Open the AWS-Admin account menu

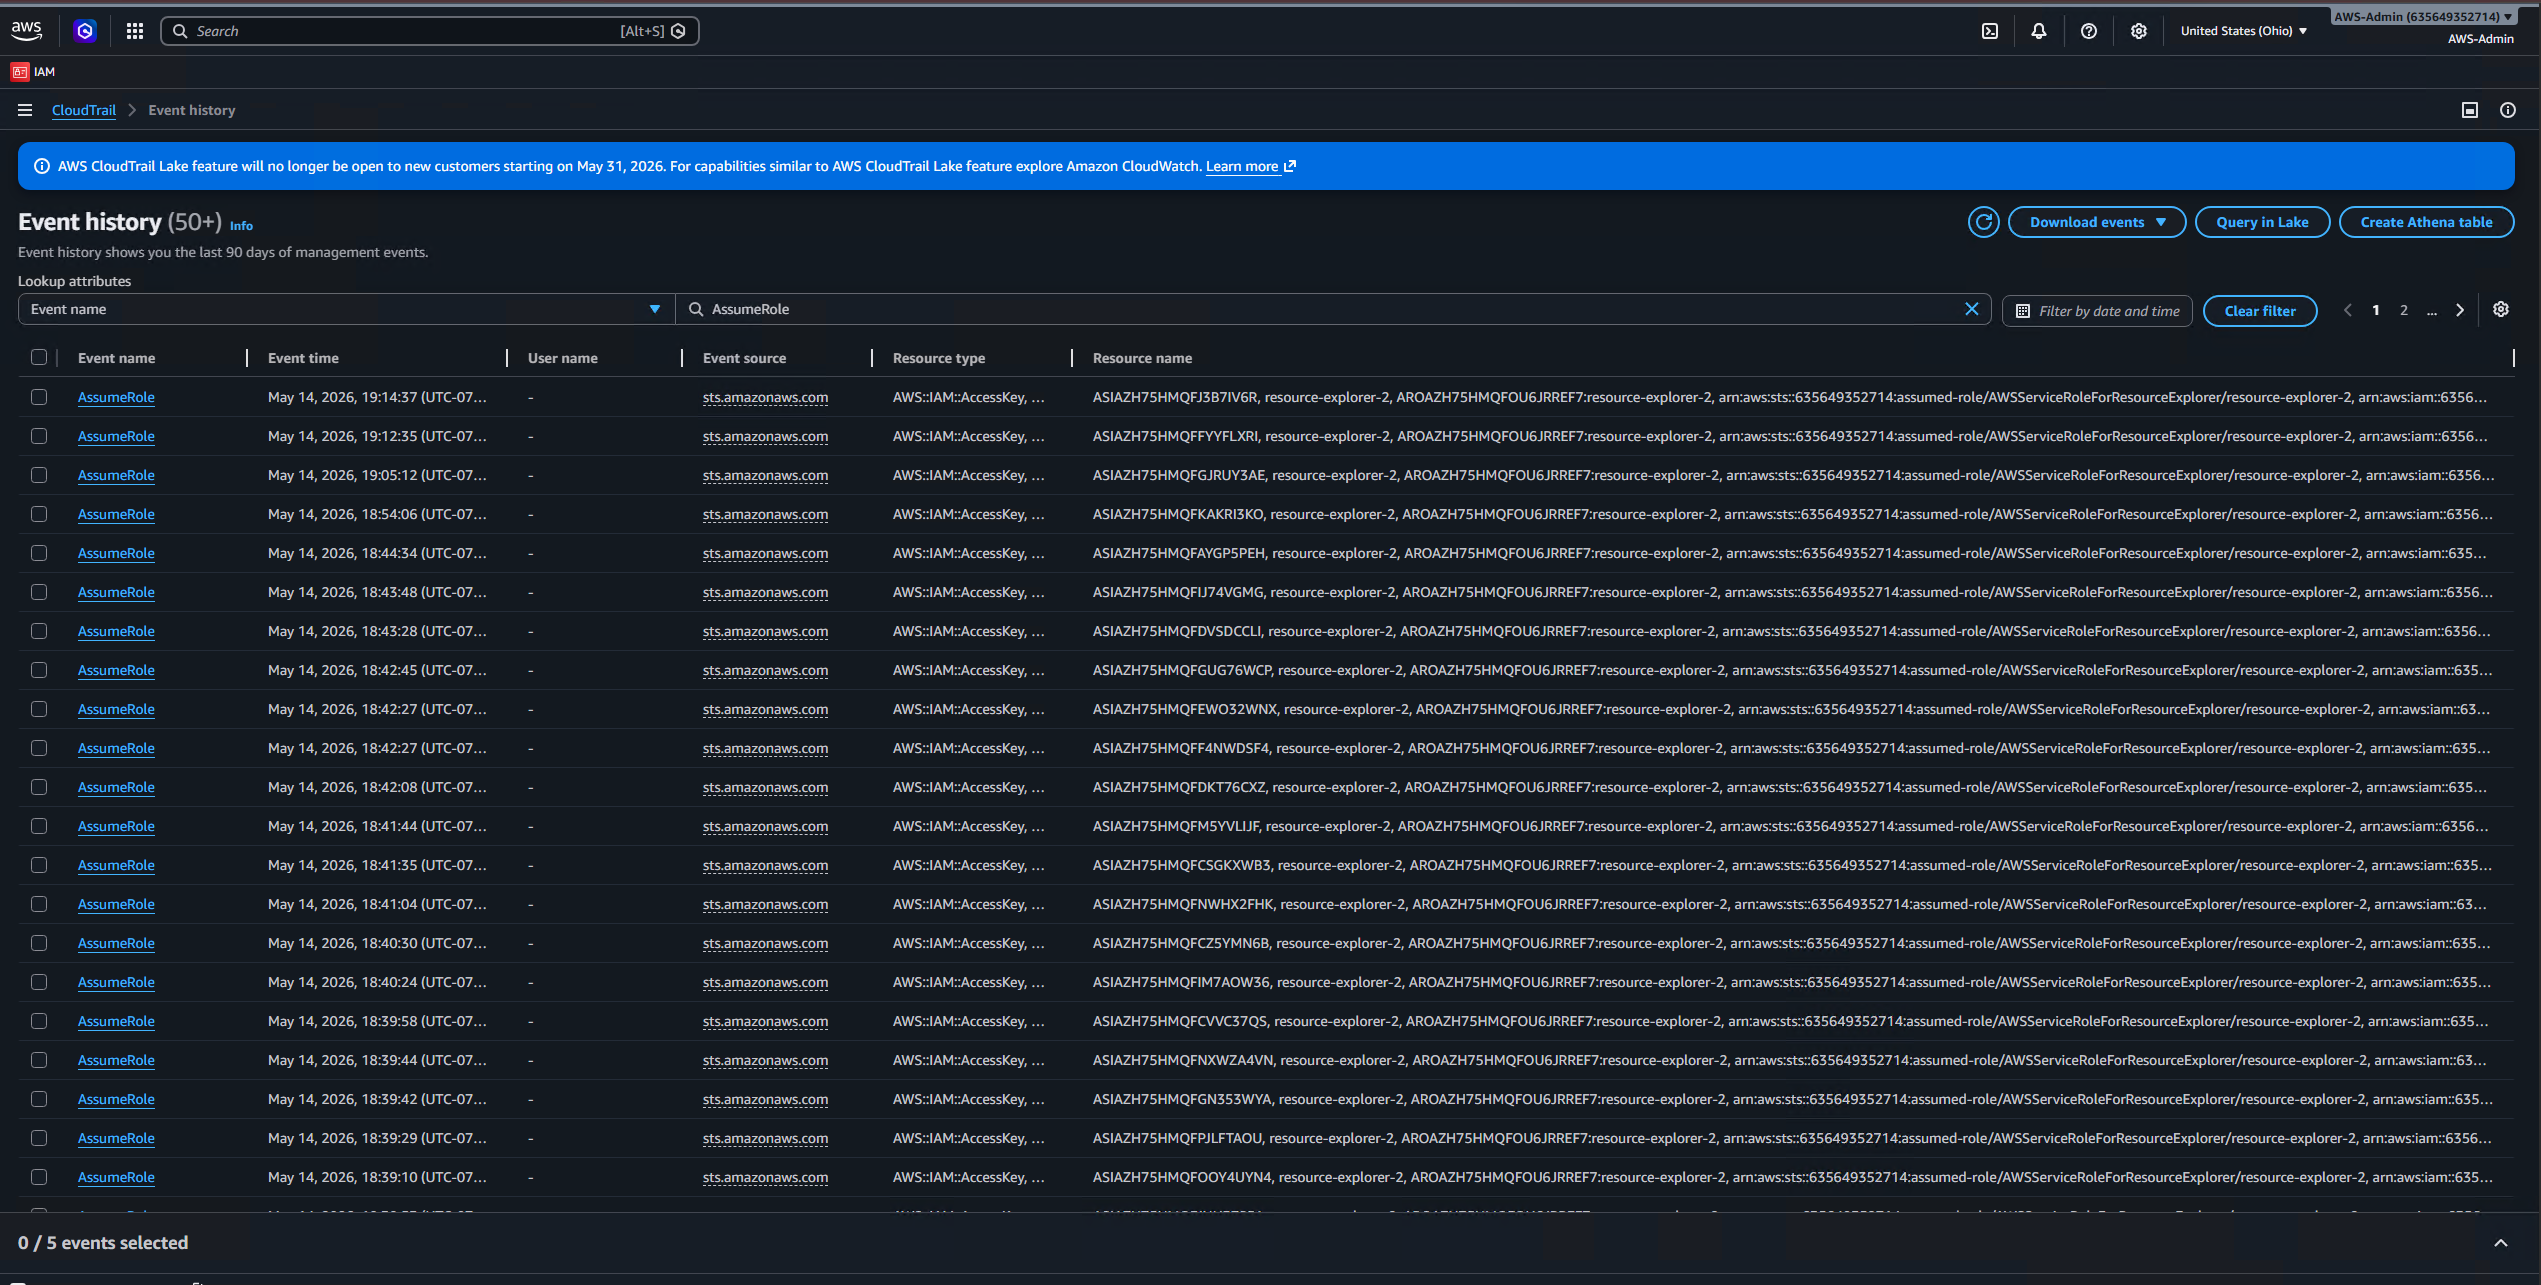(x=2422, y=17)
